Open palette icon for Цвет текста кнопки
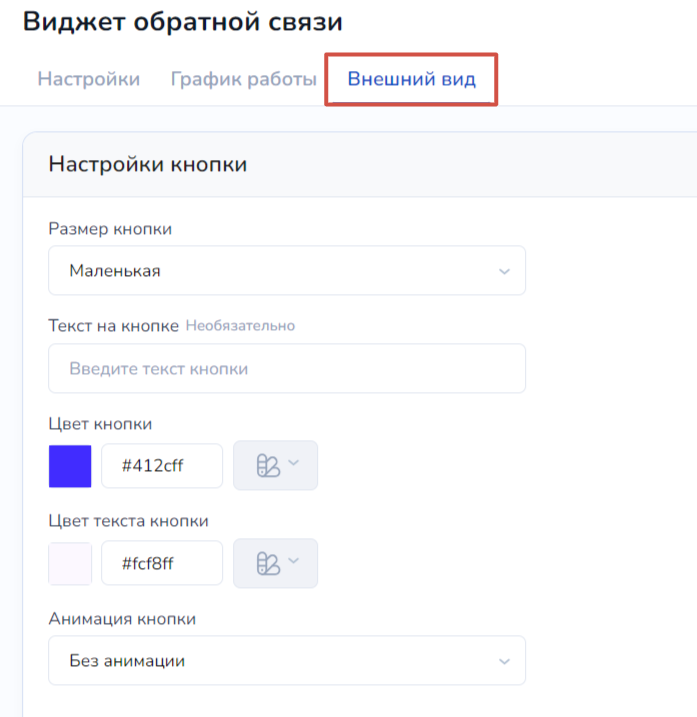This screenshot has height=717, width=697. (268, 563)
